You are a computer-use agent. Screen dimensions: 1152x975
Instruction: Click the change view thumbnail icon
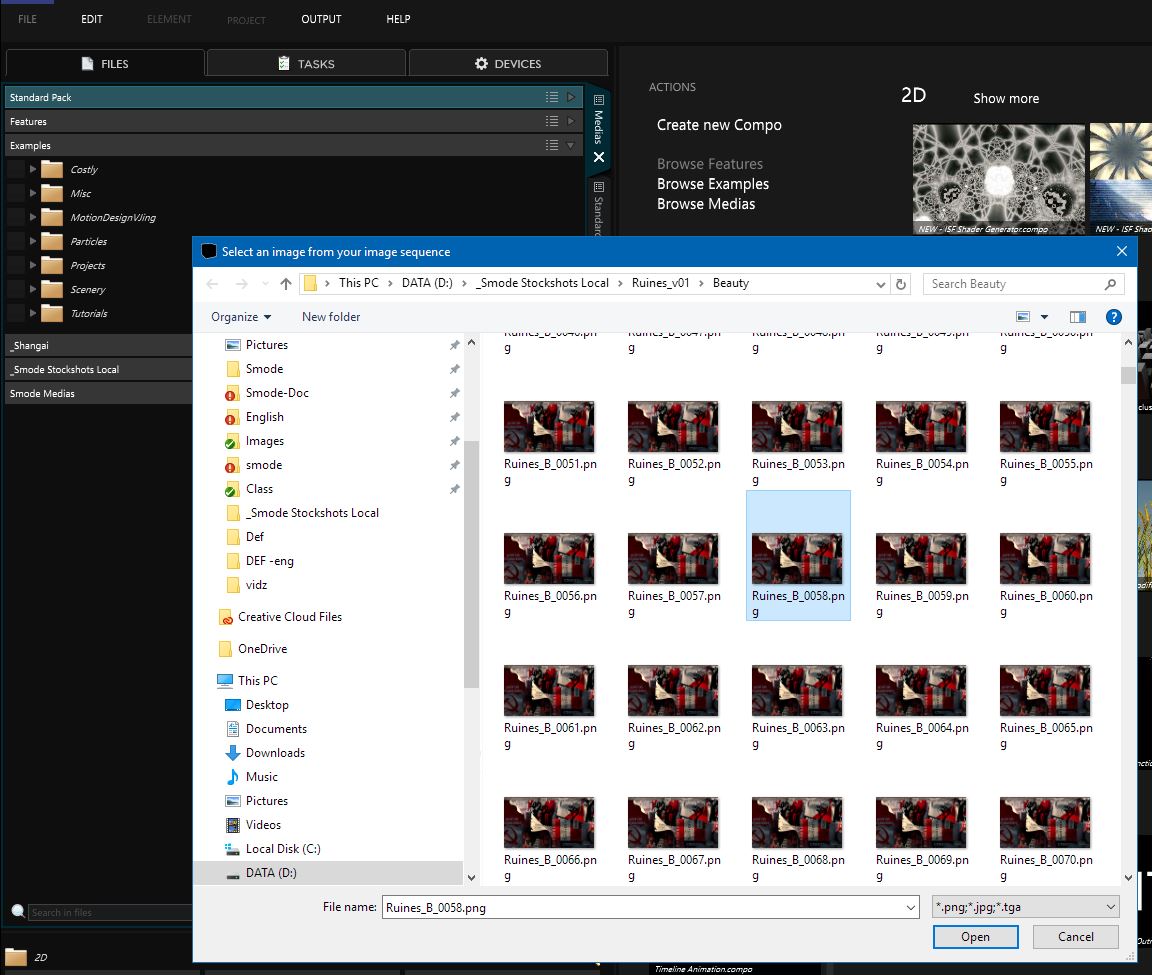1022,317
